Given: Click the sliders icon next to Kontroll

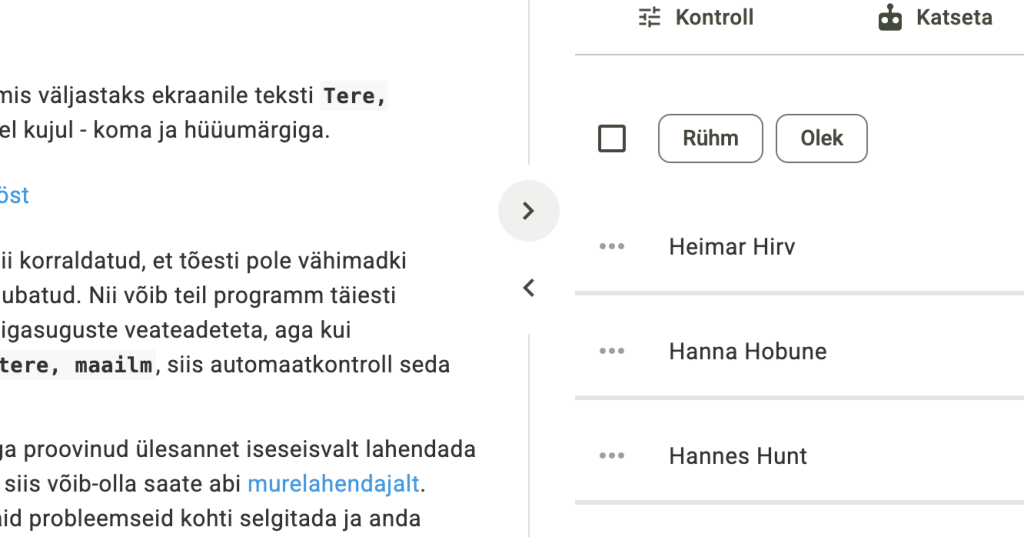Looking at the screenshot, I should (x=650, y=17).
